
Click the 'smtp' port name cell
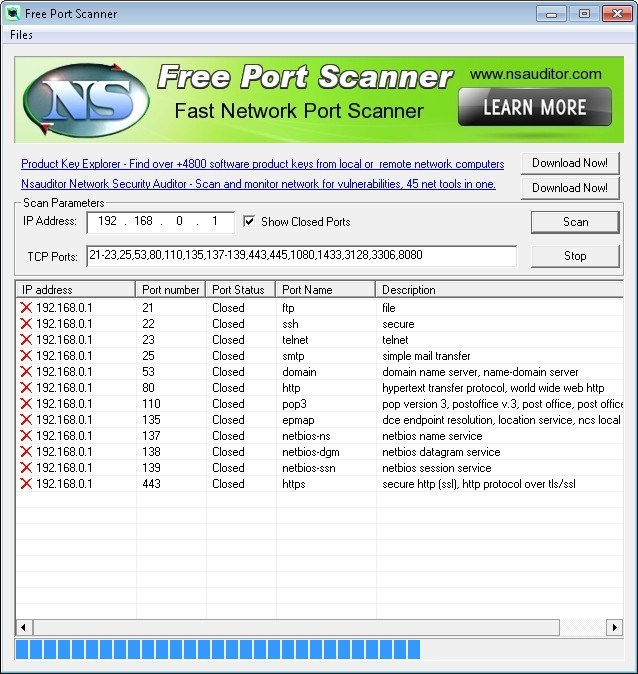click(293, 356)
